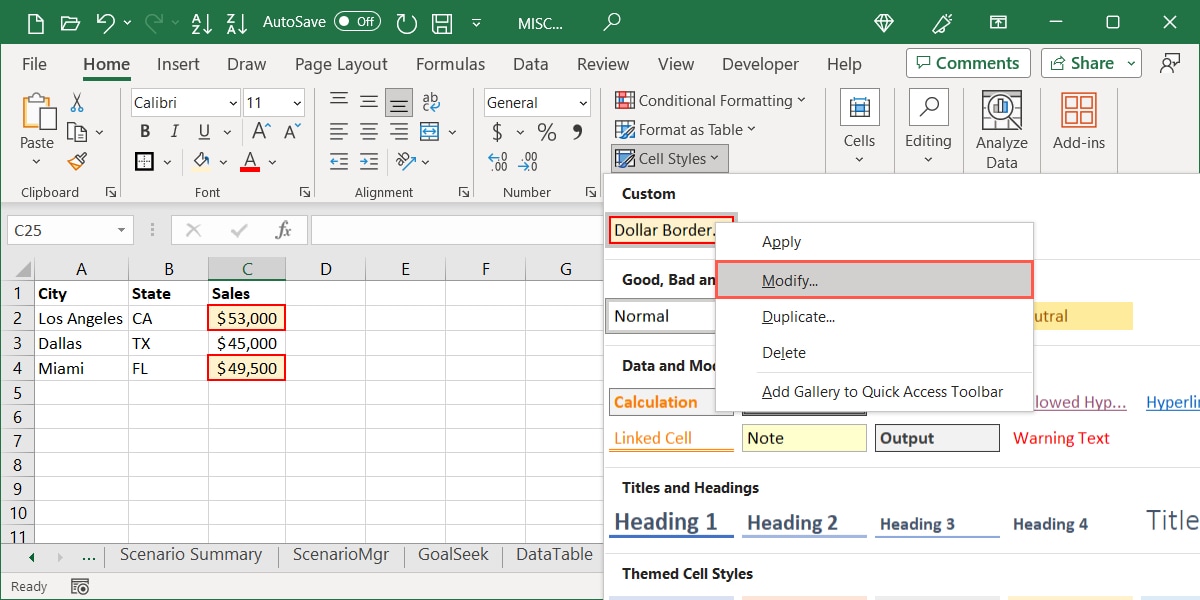This screenshot has height=600, width=1200.
Task: Click the Share button
Action: [1085, 63]
